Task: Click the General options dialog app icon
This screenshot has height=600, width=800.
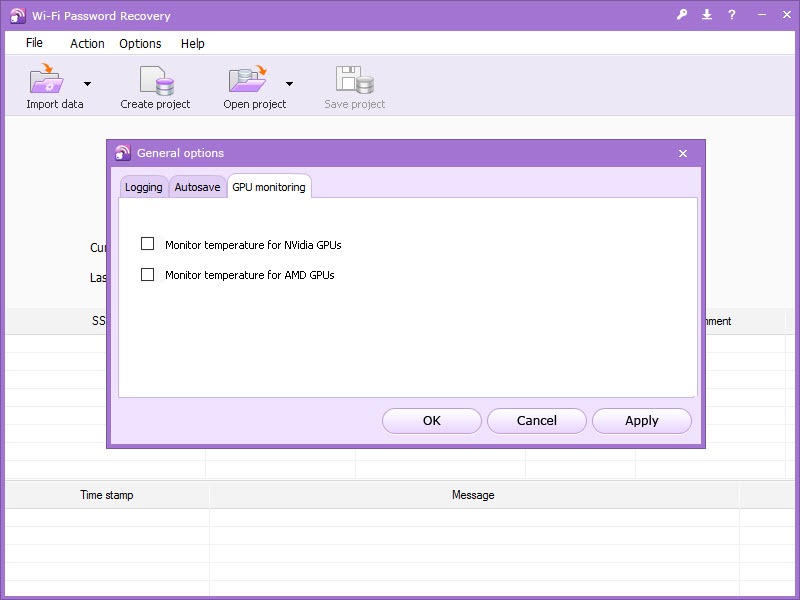Action: click(x=123, y=153)
